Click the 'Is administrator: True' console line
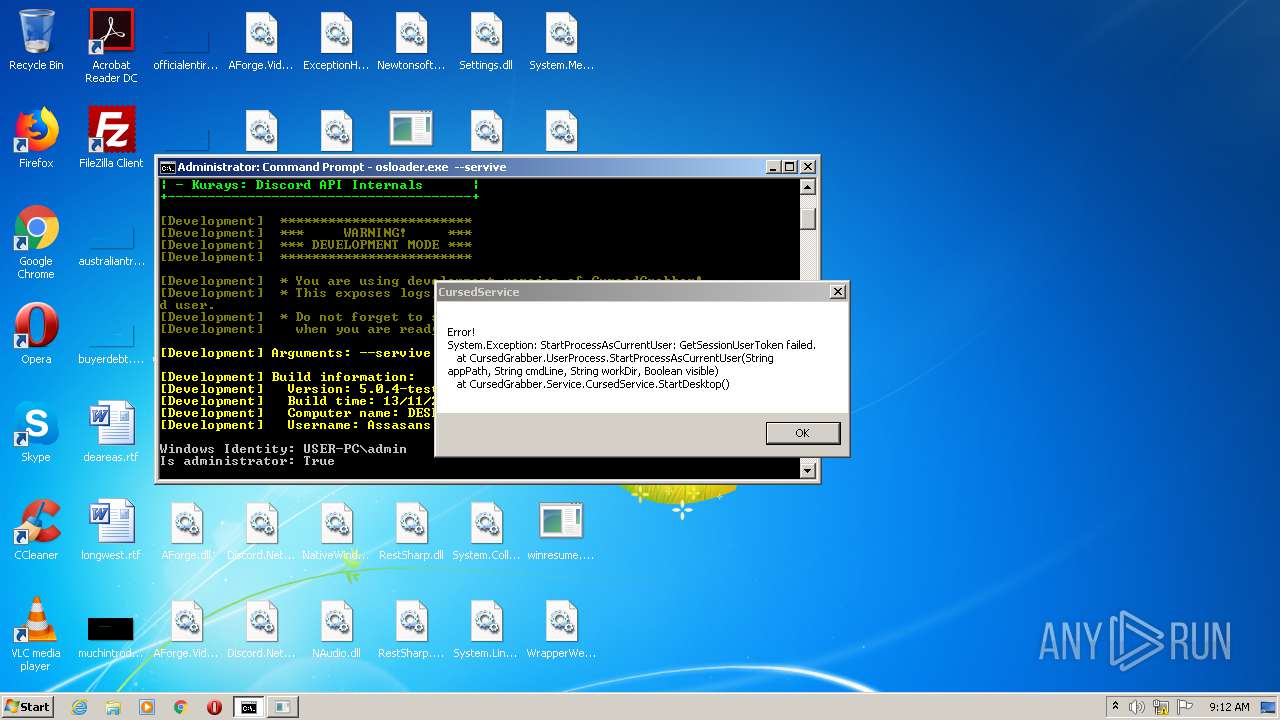 (x=247, y=461)
